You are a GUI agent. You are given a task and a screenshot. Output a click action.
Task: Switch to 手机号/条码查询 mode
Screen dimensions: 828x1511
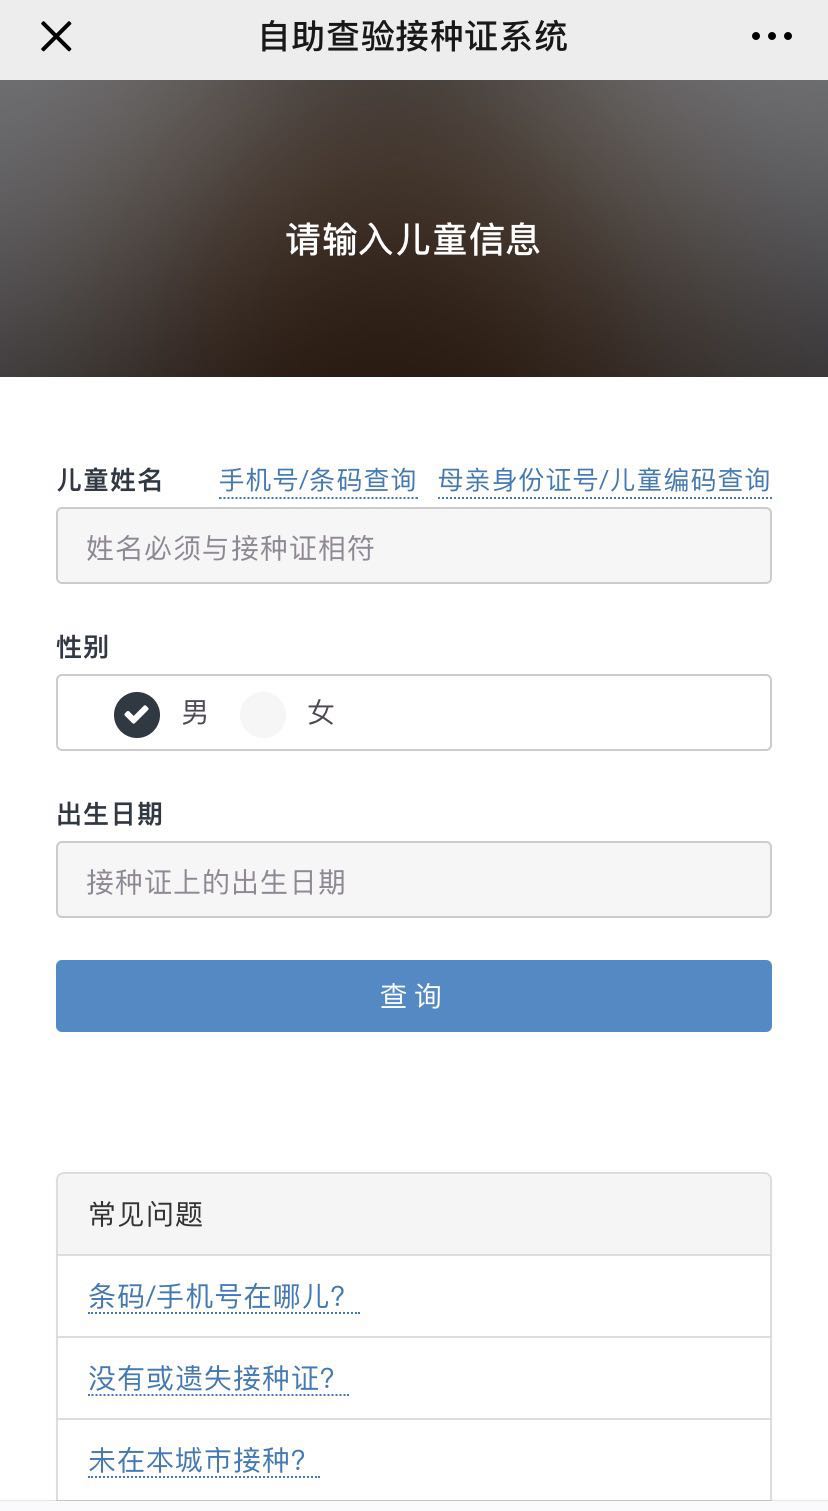pos(318,481)
